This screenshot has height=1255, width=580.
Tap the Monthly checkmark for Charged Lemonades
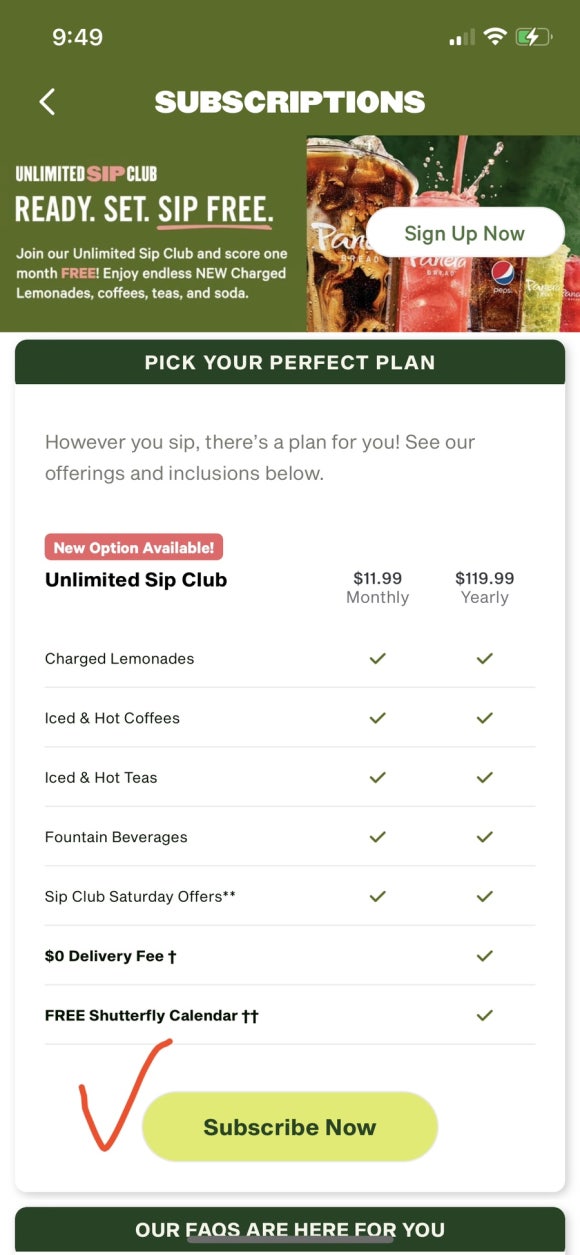click(x=377, y=659)
